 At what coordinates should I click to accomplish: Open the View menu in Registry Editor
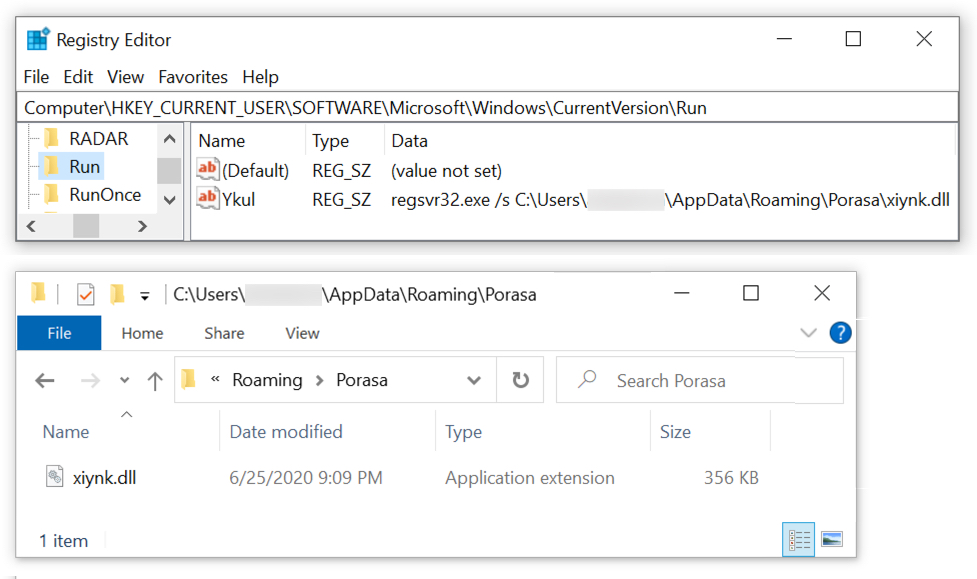[x=125, y=77]
